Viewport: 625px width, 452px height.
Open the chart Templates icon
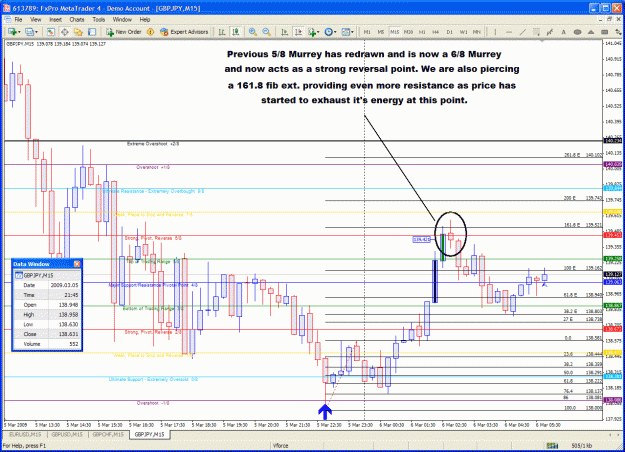point(346,32)
